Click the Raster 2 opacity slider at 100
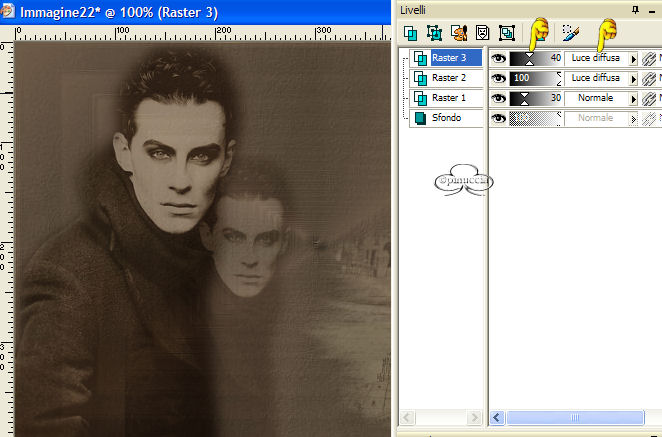Image resolution: width=662 pixels, height=437 pixels. click(x=536, y=78)
